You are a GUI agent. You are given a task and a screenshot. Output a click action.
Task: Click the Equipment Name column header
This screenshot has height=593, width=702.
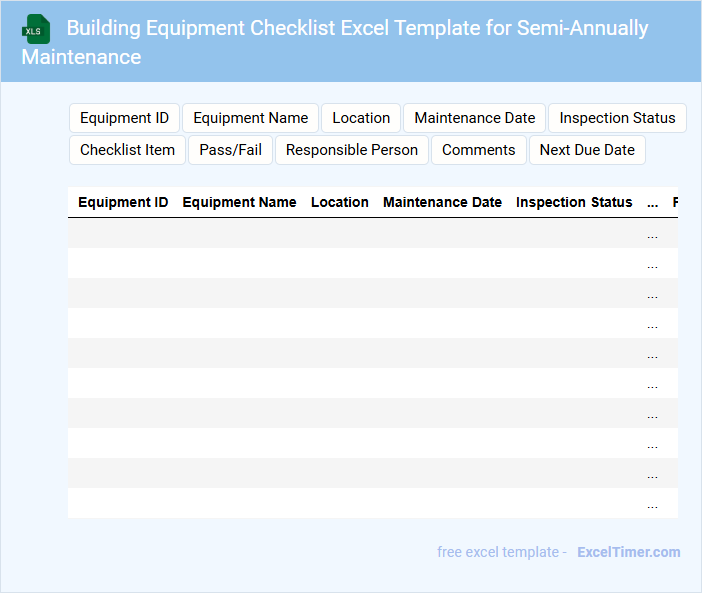pyautogui.click(x=239, y=202)
